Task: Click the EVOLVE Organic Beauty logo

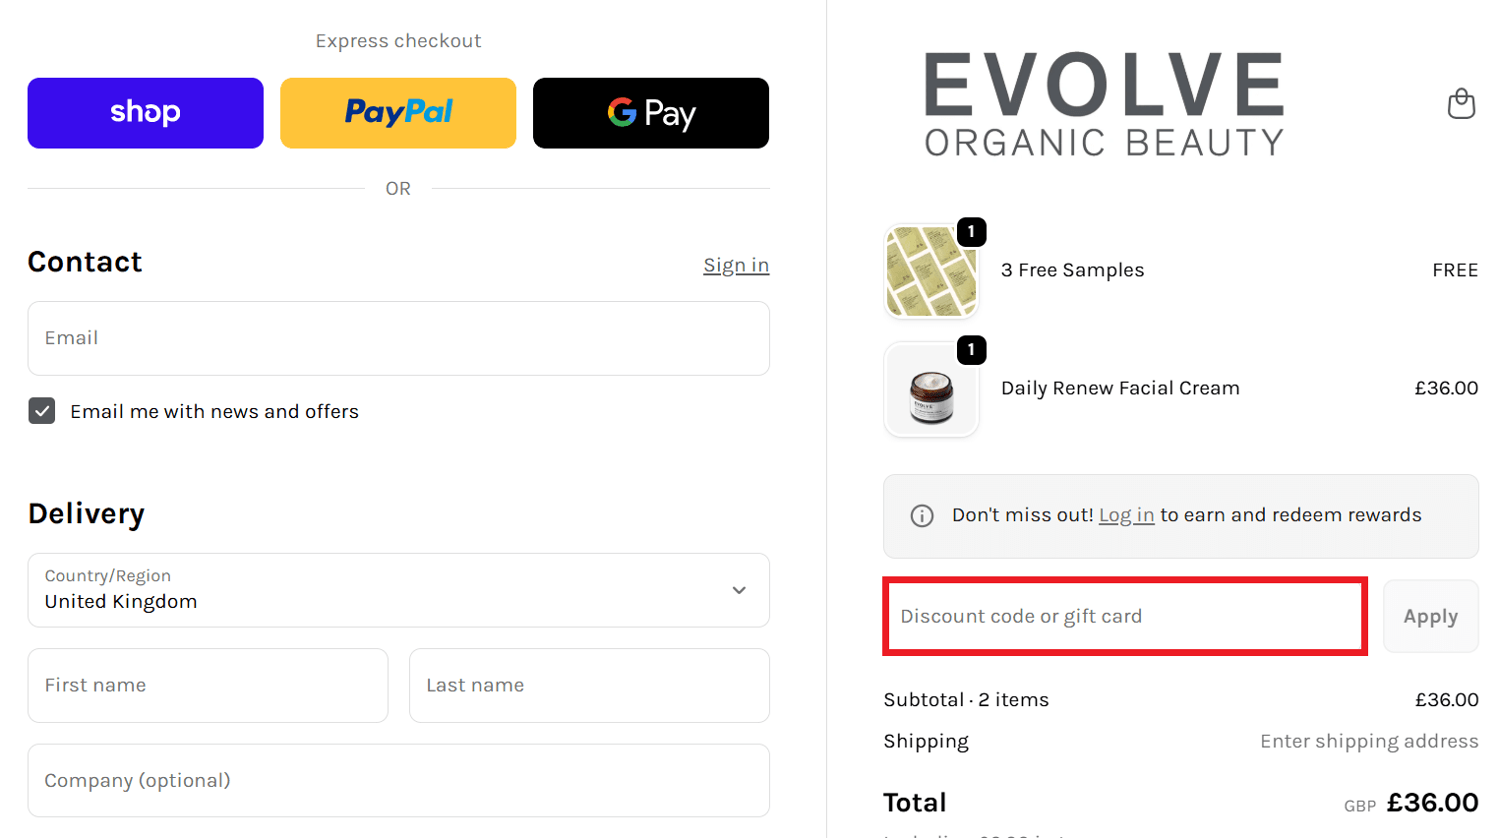Action: pos(1104,104)
